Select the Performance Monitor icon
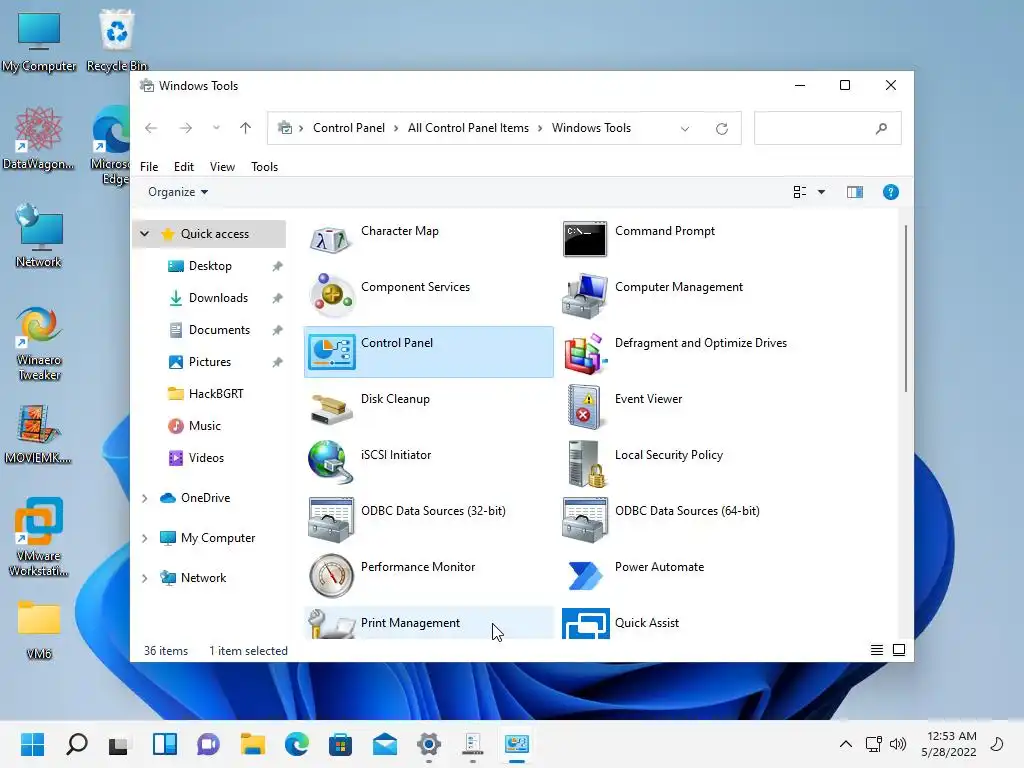The height and width of the screenshot is (768, 1024). [x=331, y=576]
